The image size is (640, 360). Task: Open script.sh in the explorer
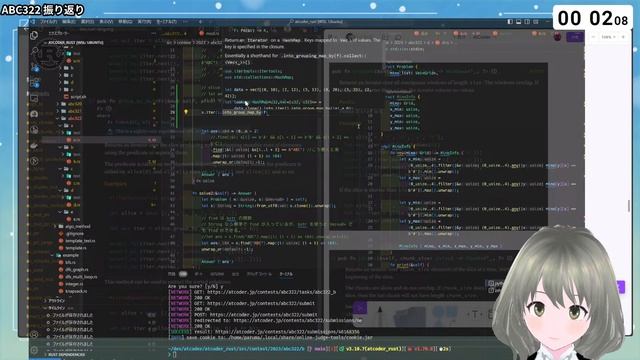point(76,97)
